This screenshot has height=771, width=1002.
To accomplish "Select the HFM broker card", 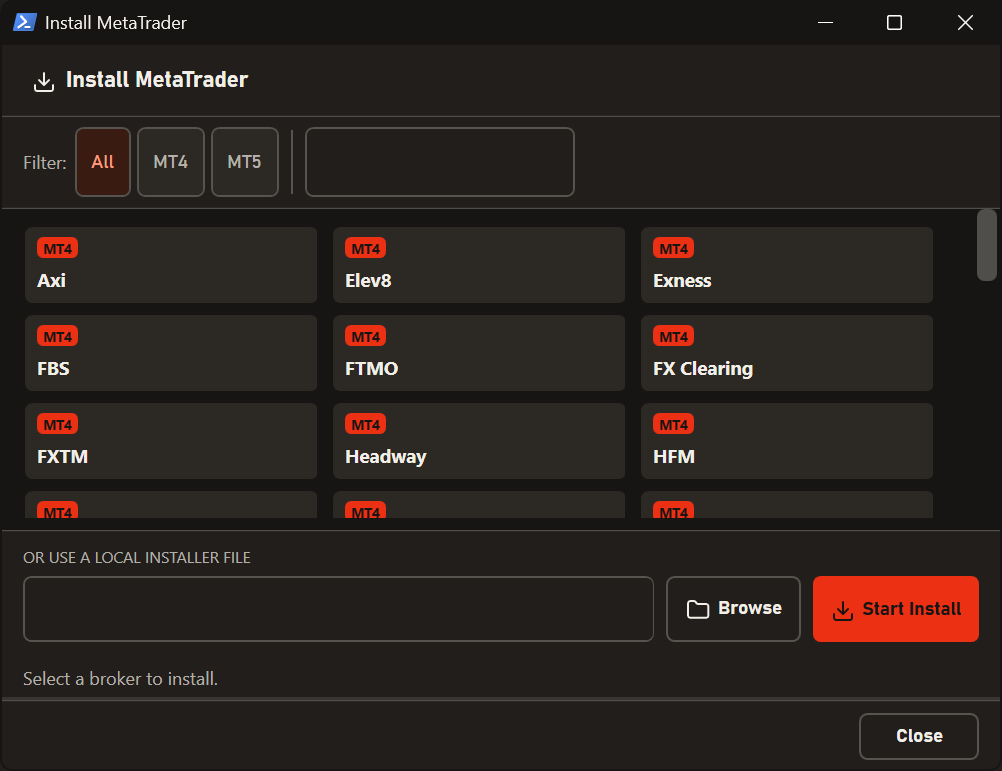I will click(x=787, y=441).
